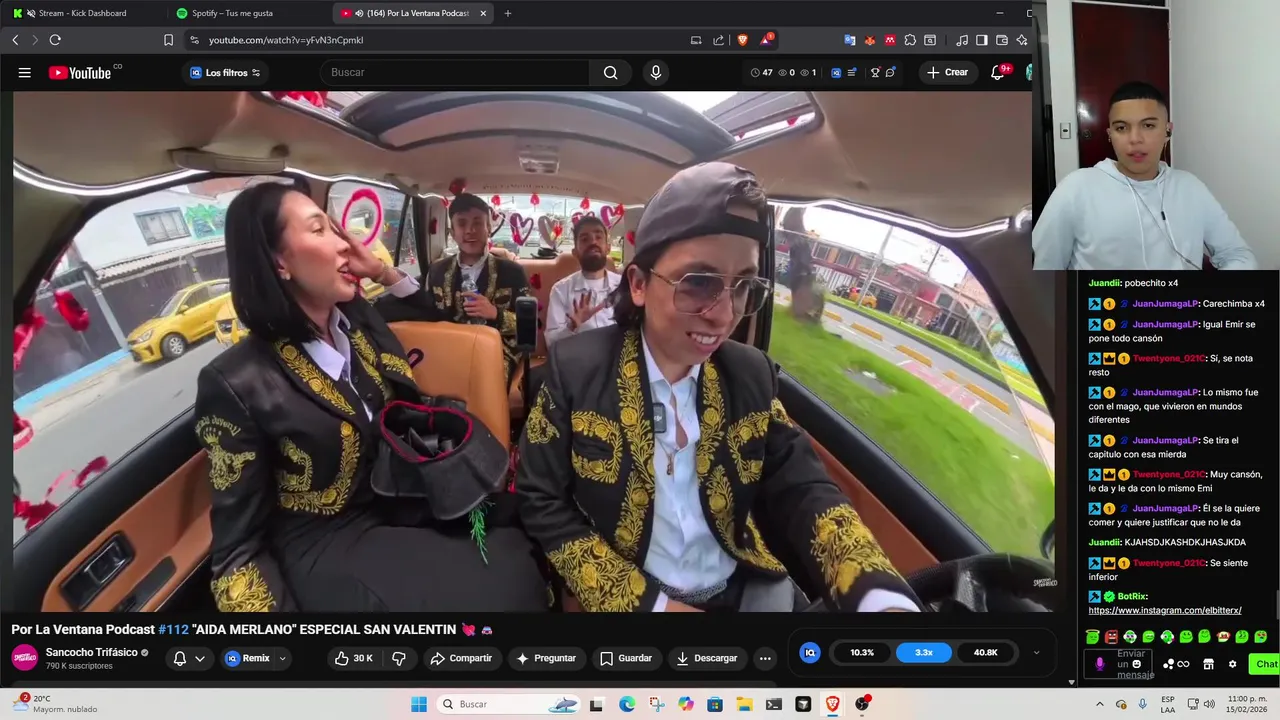The height and width of the screenshot is (720, 1280).
Task: Open the Los filtros extension dropdown
Action: [225, 72]
